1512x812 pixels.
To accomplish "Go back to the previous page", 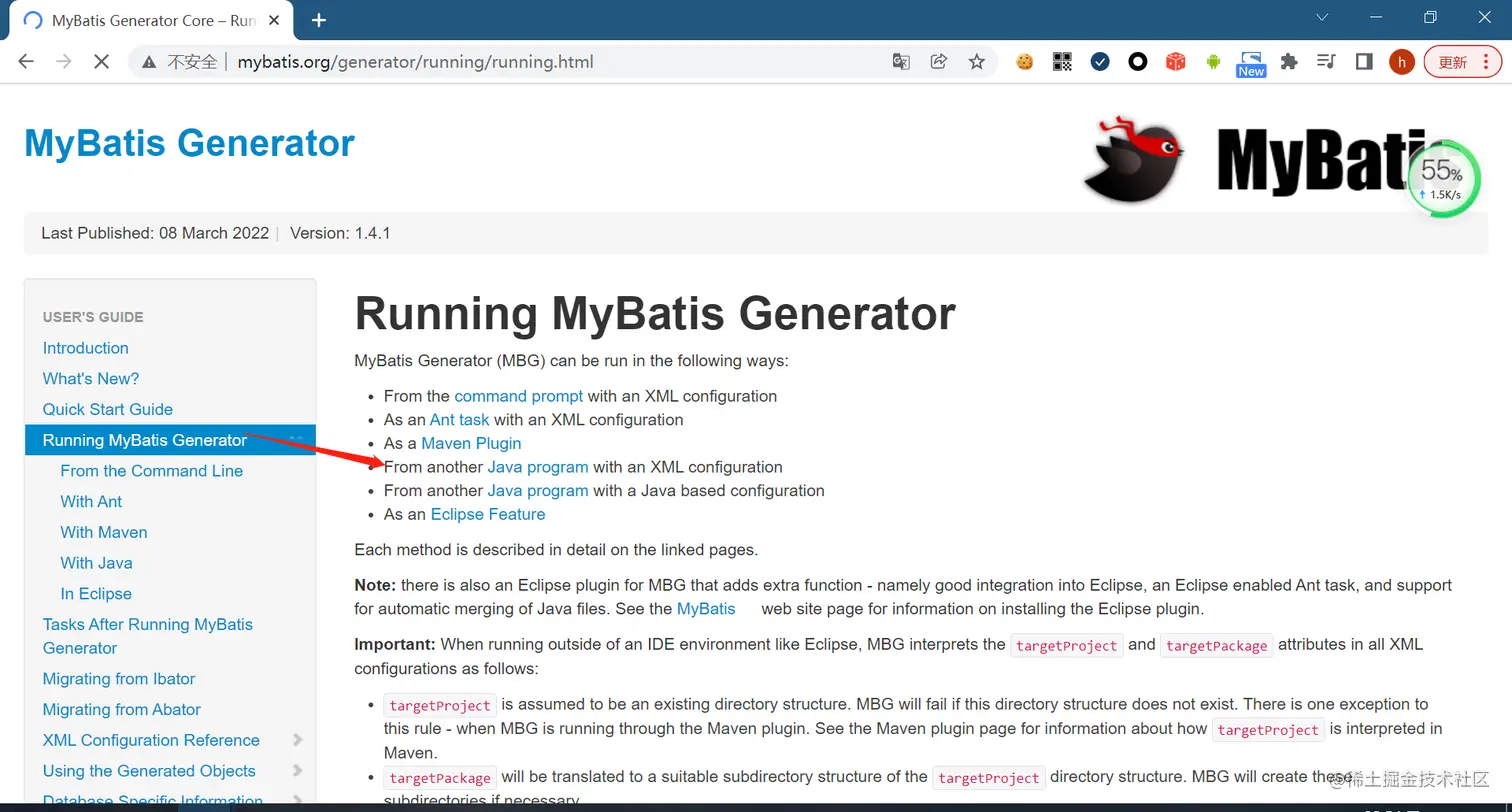I will coord(26,62).
